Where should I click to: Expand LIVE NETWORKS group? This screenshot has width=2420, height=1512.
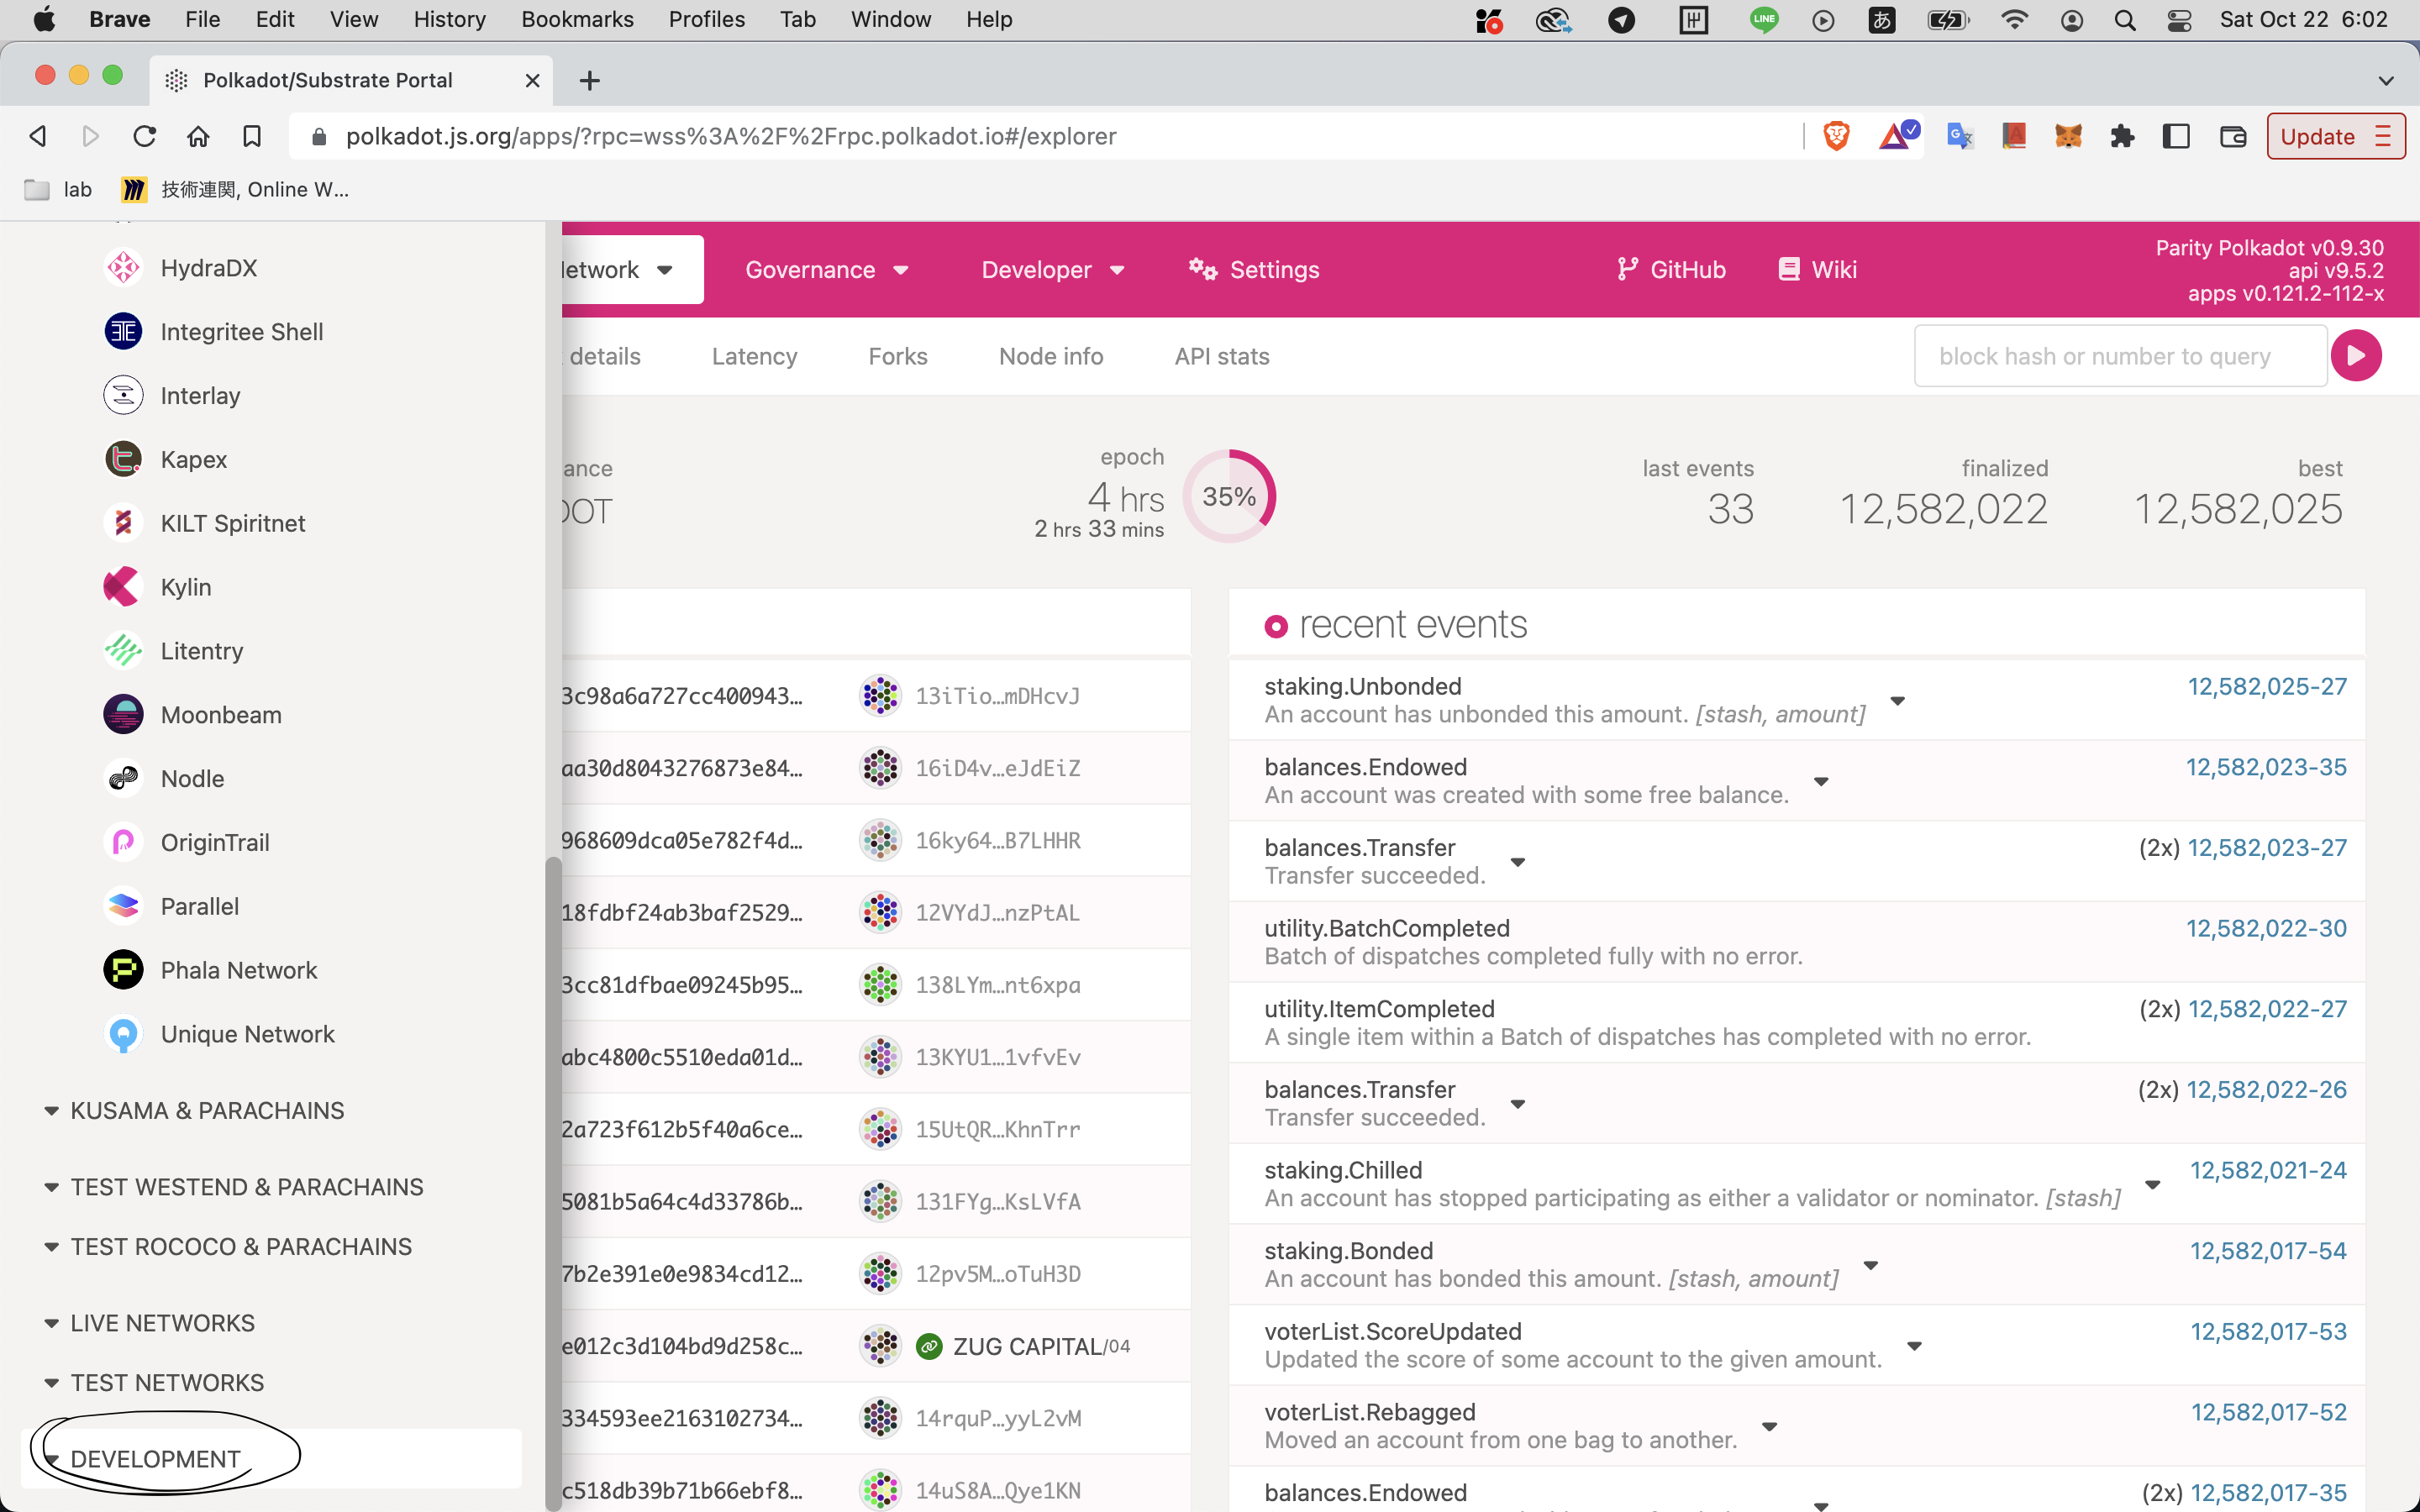click(x=149, y=1323)
